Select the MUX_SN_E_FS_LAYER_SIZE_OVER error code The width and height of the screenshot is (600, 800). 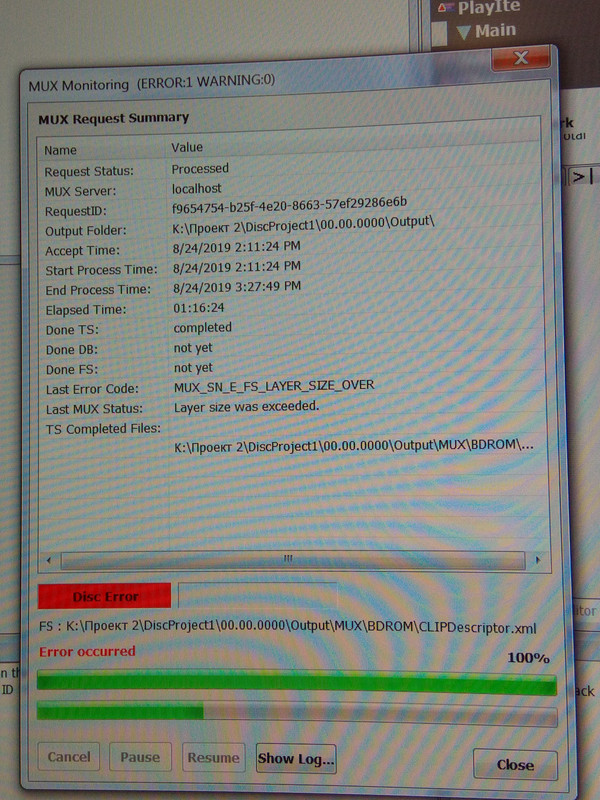274,386
